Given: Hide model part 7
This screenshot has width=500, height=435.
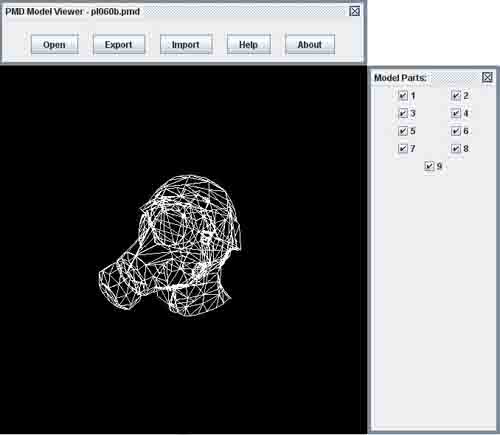Looking at the screenshot, I should (403, 148).
